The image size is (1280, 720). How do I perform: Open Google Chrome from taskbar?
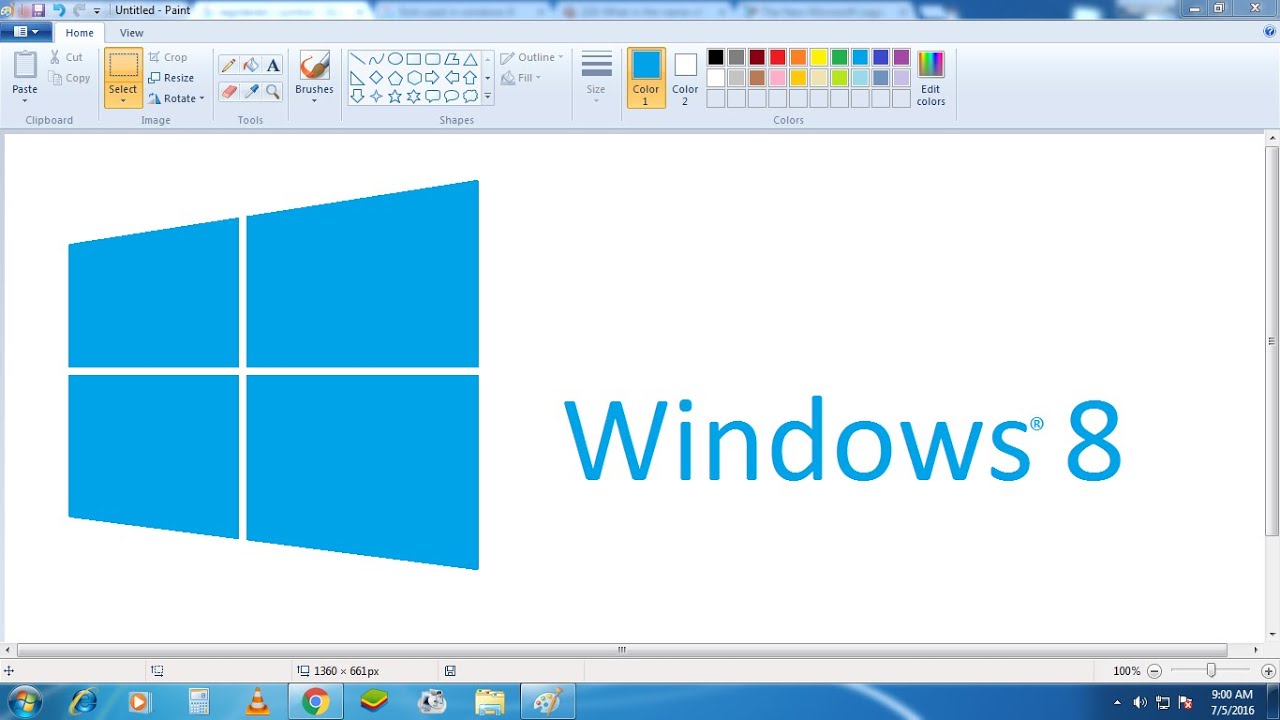pos(315,702)
